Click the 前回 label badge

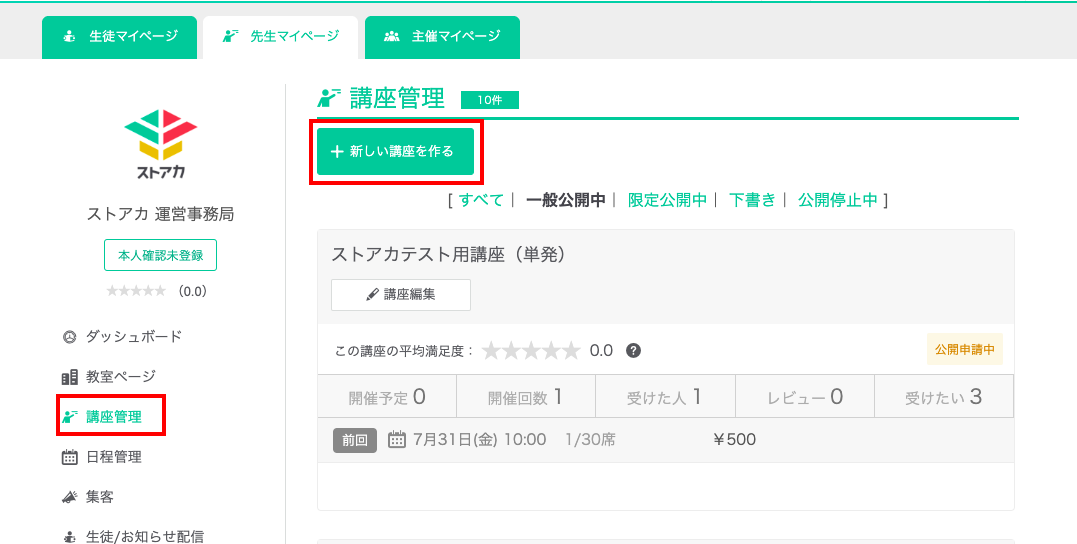355,440
